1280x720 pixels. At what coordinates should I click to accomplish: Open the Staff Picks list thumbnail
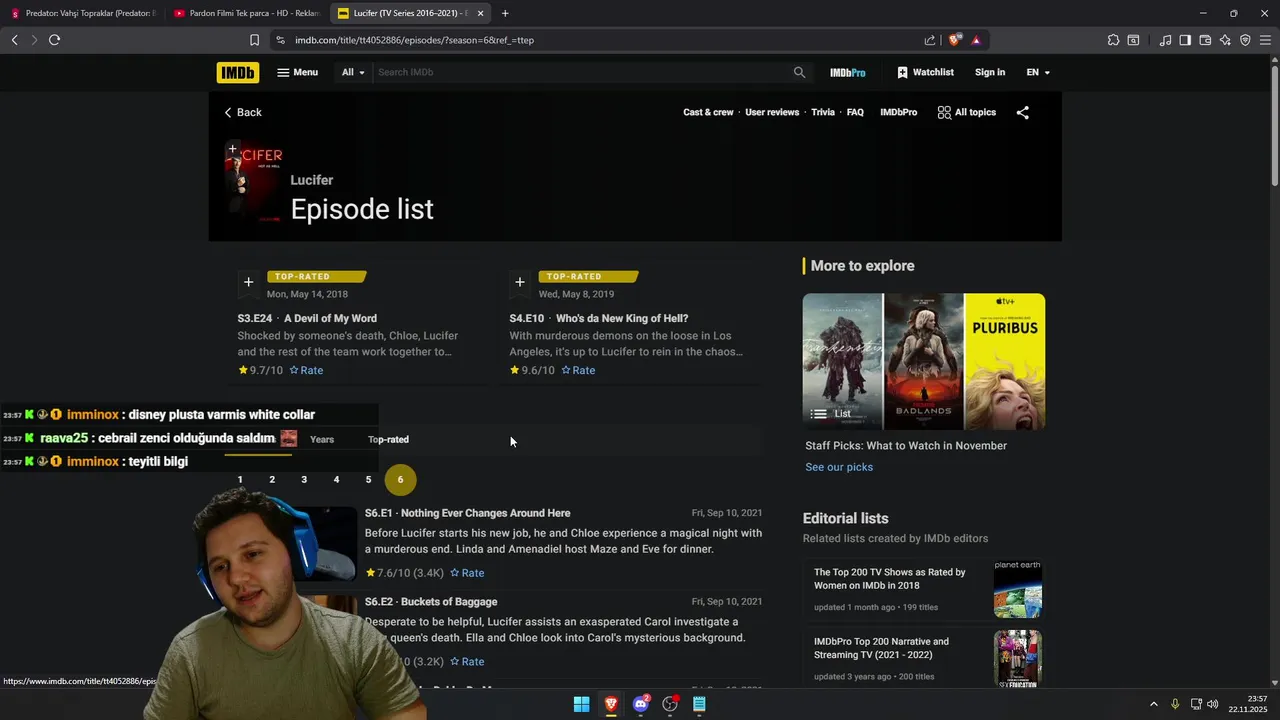(924, 361)
